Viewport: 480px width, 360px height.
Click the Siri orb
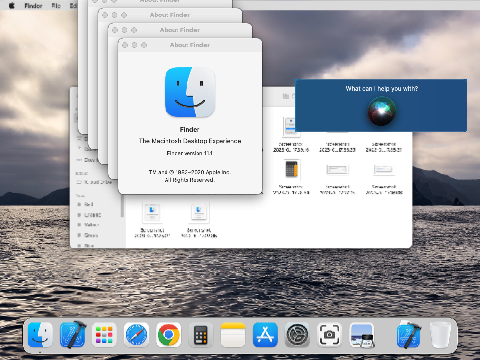coord(382,111)
